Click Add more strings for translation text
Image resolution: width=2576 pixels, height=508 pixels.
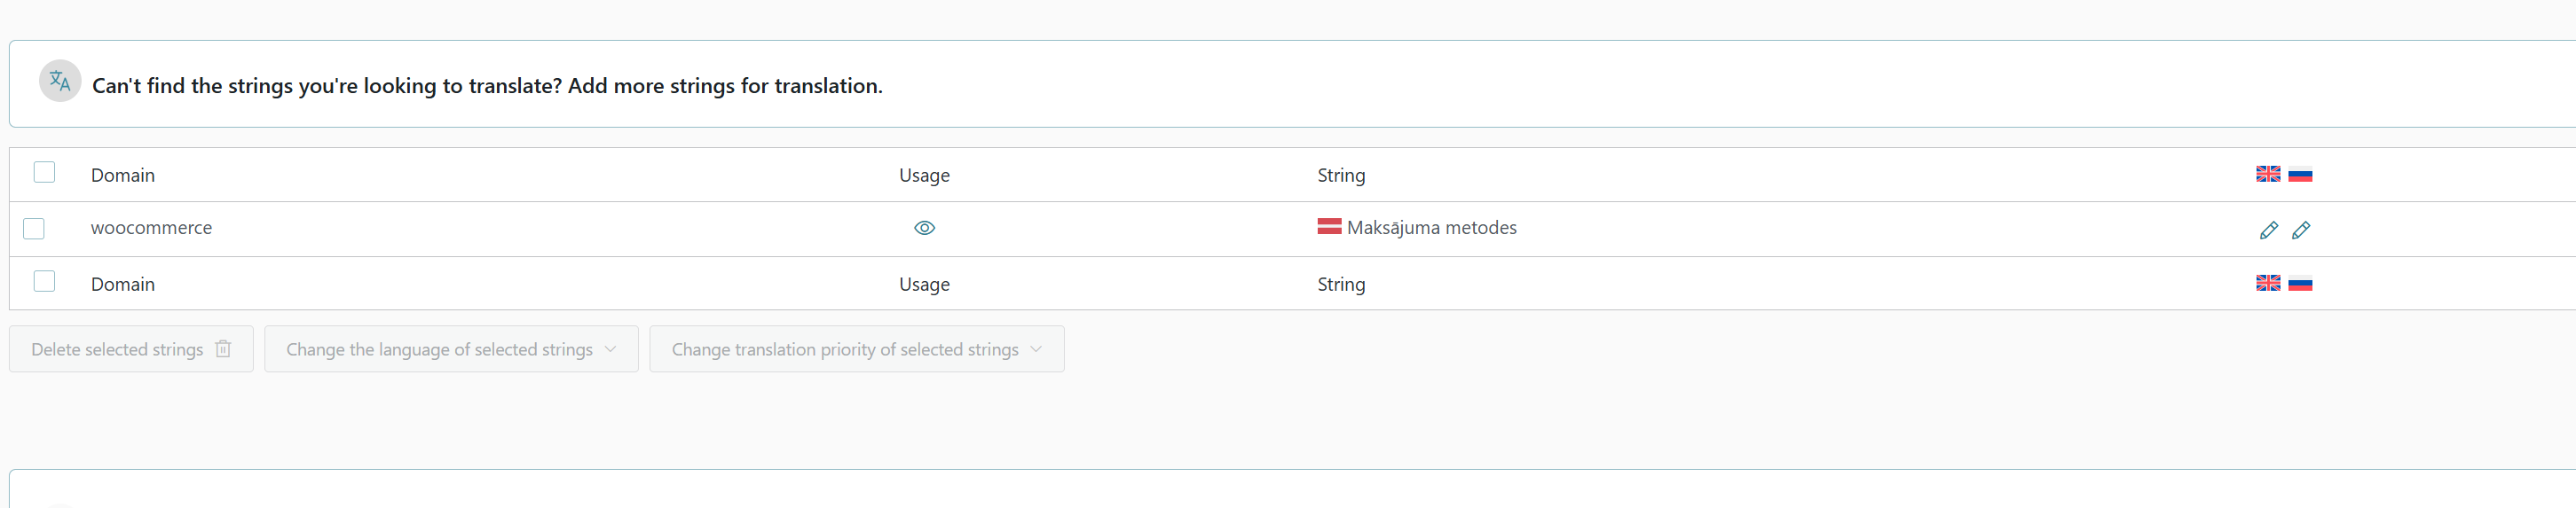(x=725, y=86)
